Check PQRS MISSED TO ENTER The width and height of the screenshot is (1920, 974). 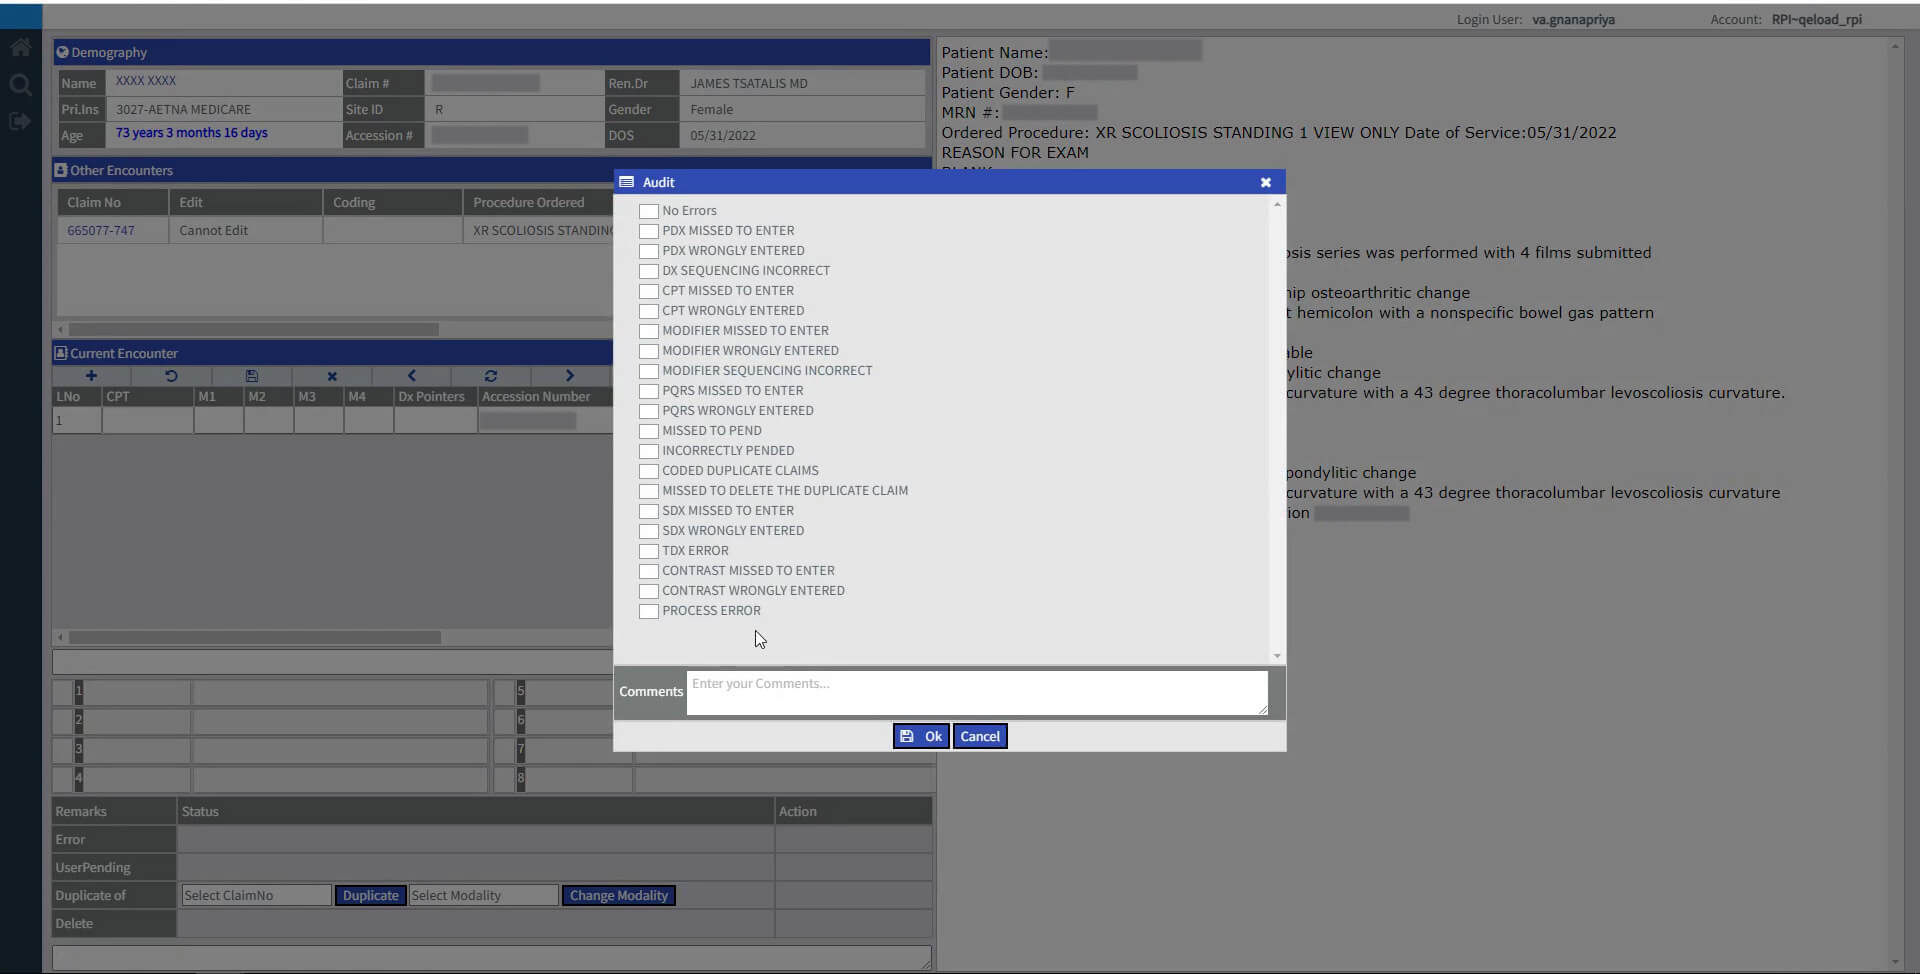(x=649, y=391)
